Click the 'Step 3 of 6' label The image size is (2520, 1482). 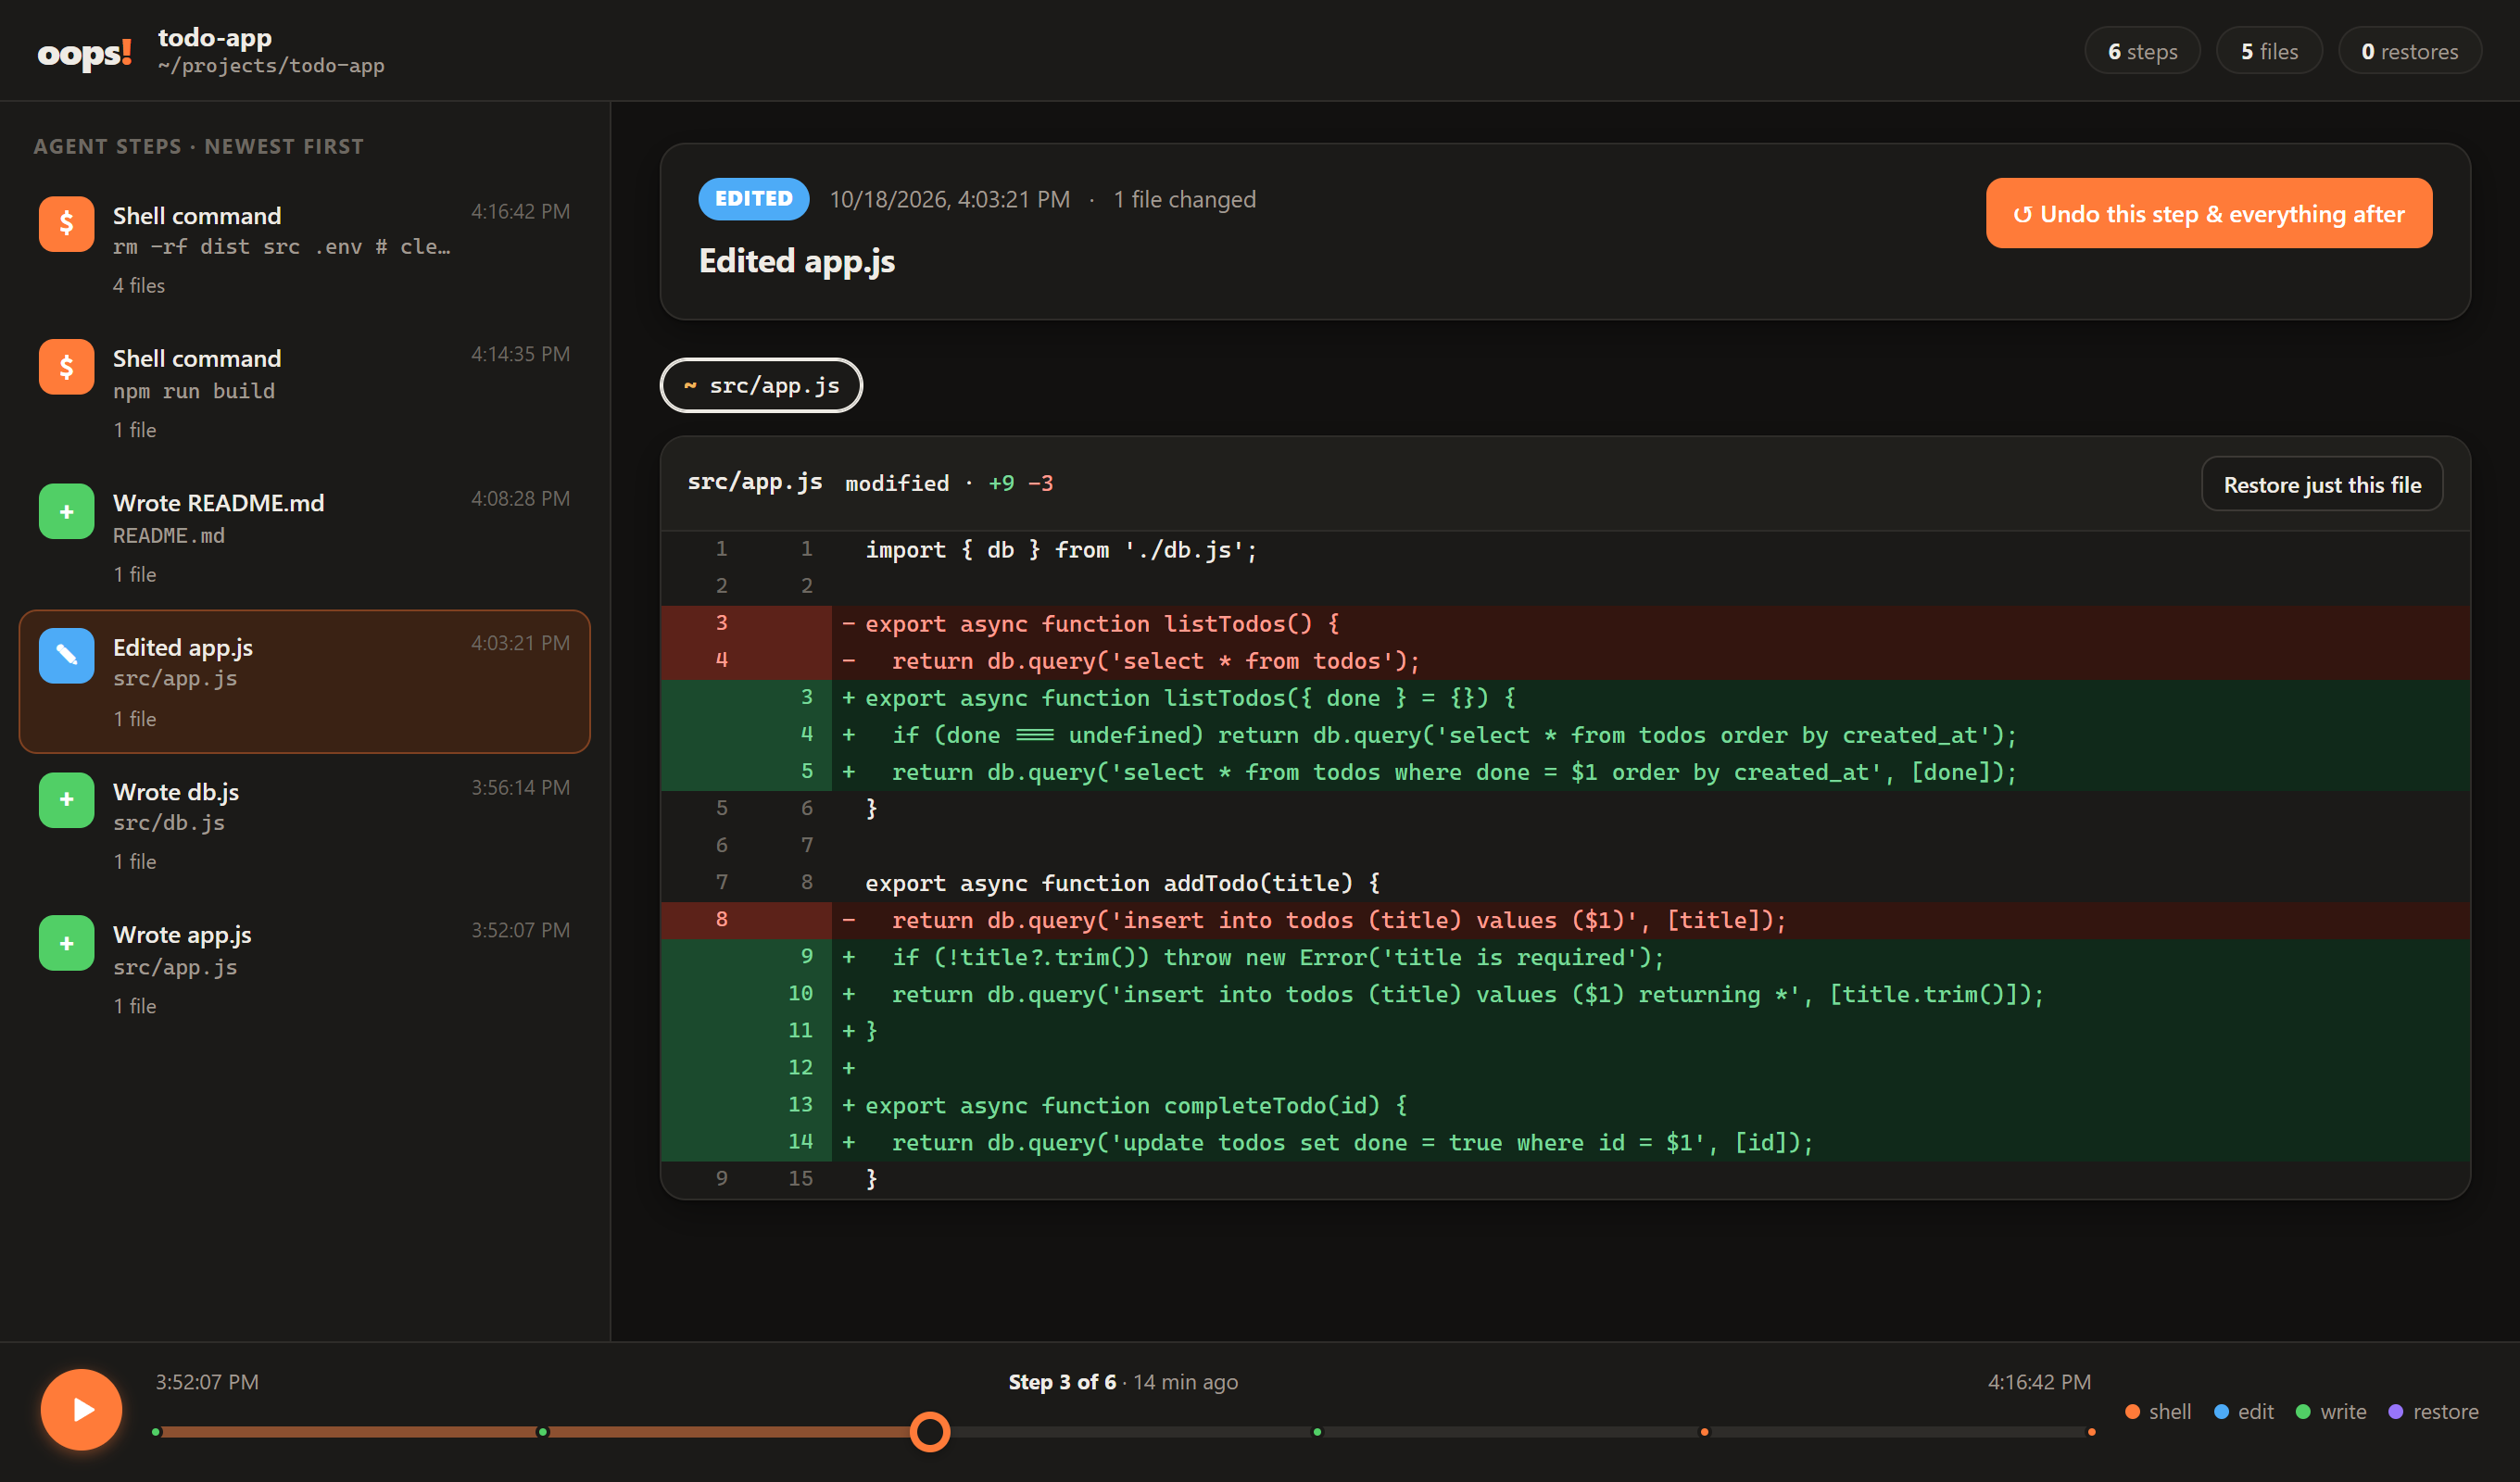[1062, 1382]
